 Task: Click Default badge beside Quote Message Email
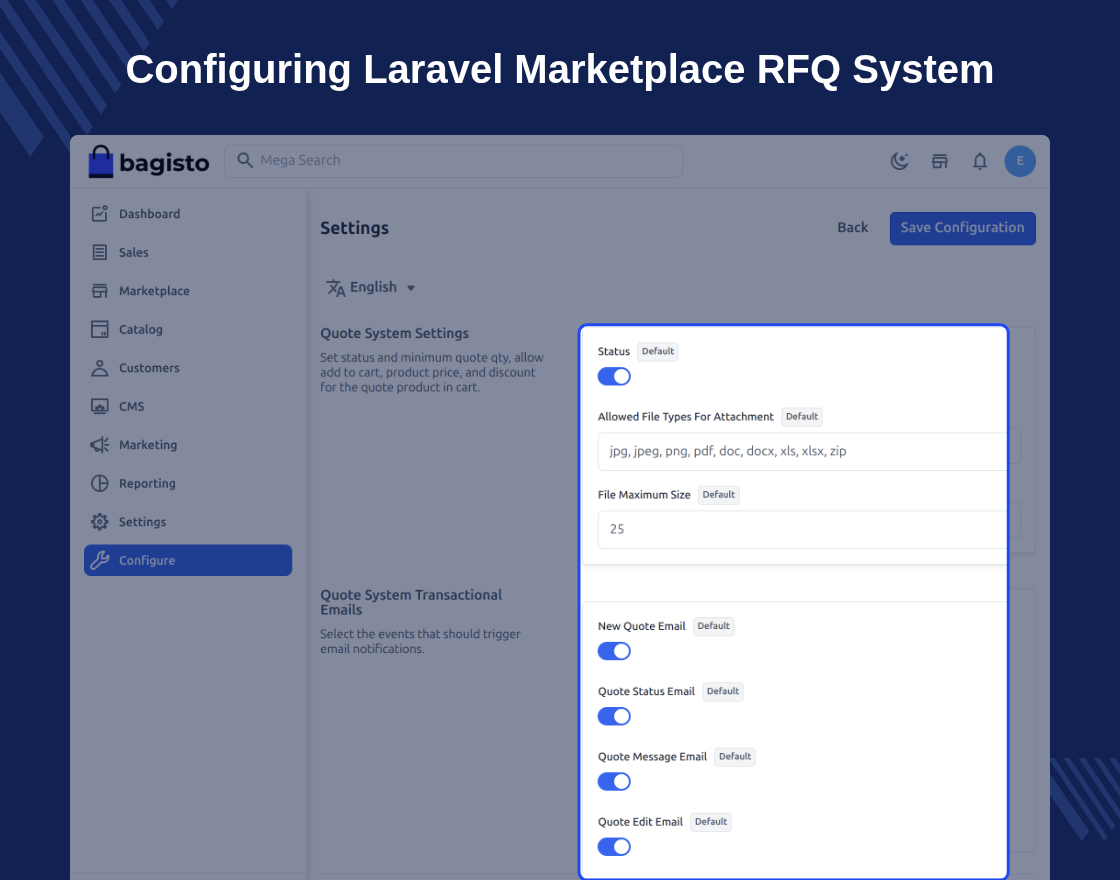coord(735,757)
